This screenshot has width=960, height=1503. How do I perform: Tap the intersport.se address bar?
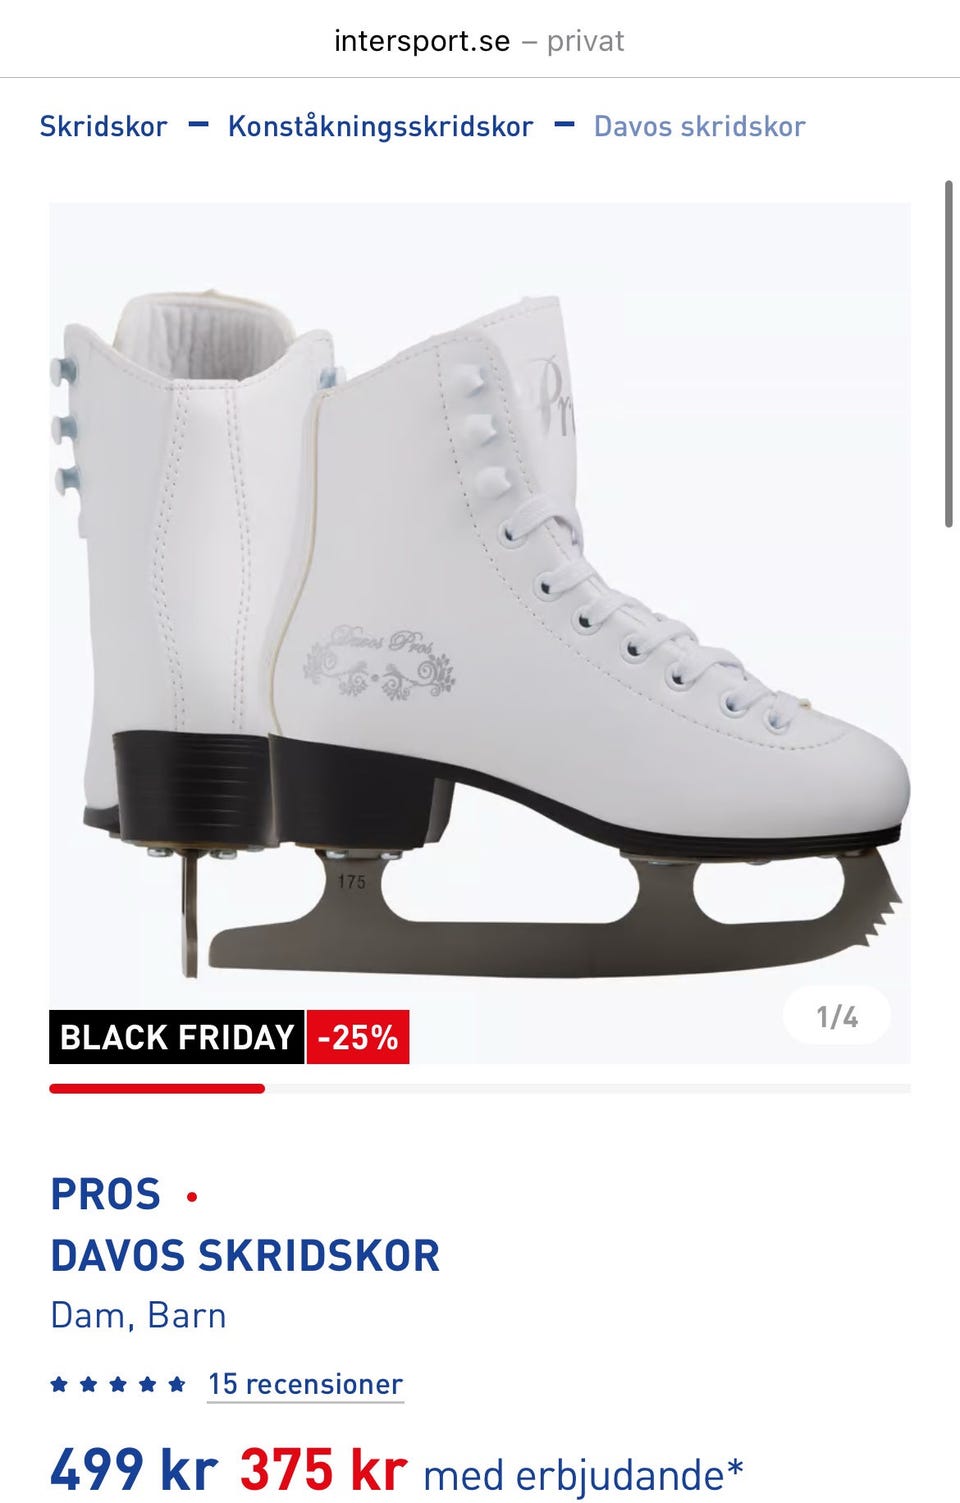pyautogui.click(x=479, y=41)
